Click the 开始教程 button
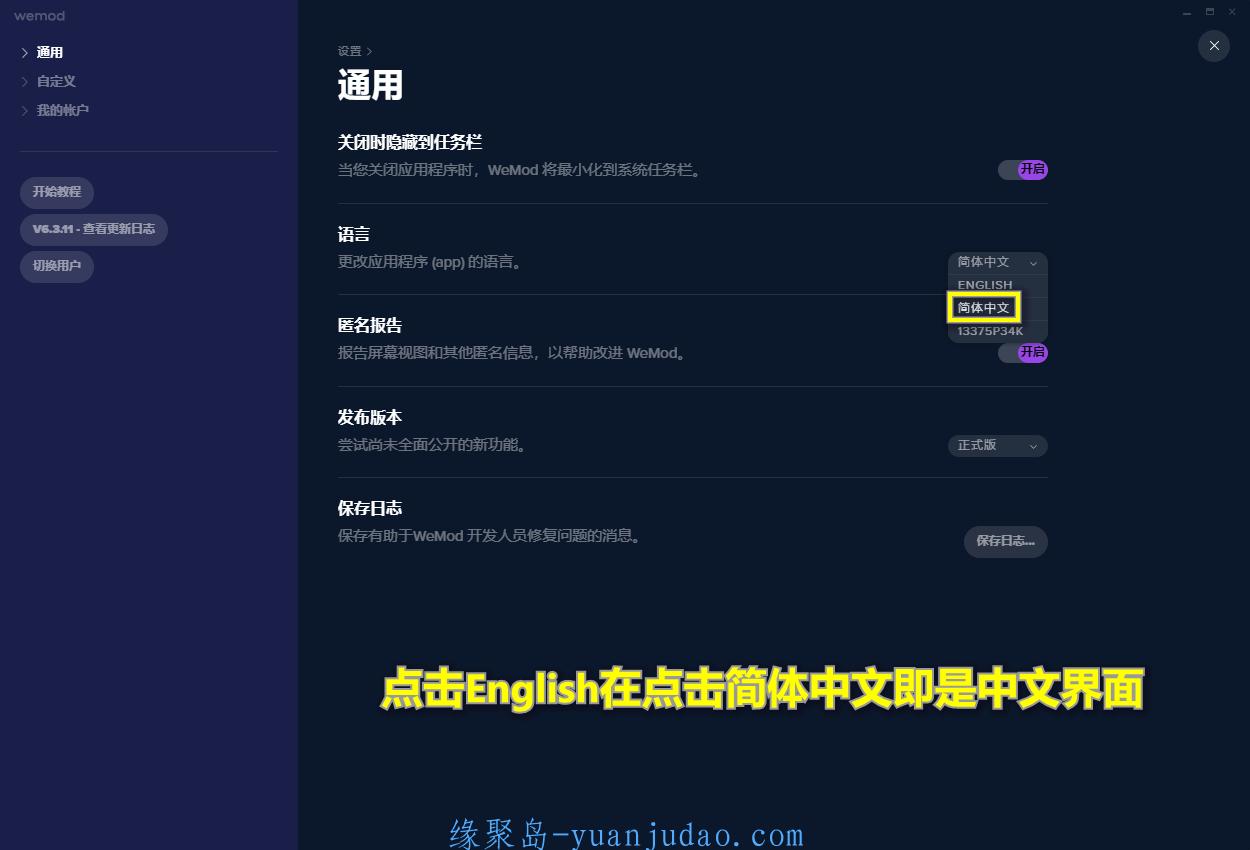Screen dimensions: 1250x850 tap(57, 192)
